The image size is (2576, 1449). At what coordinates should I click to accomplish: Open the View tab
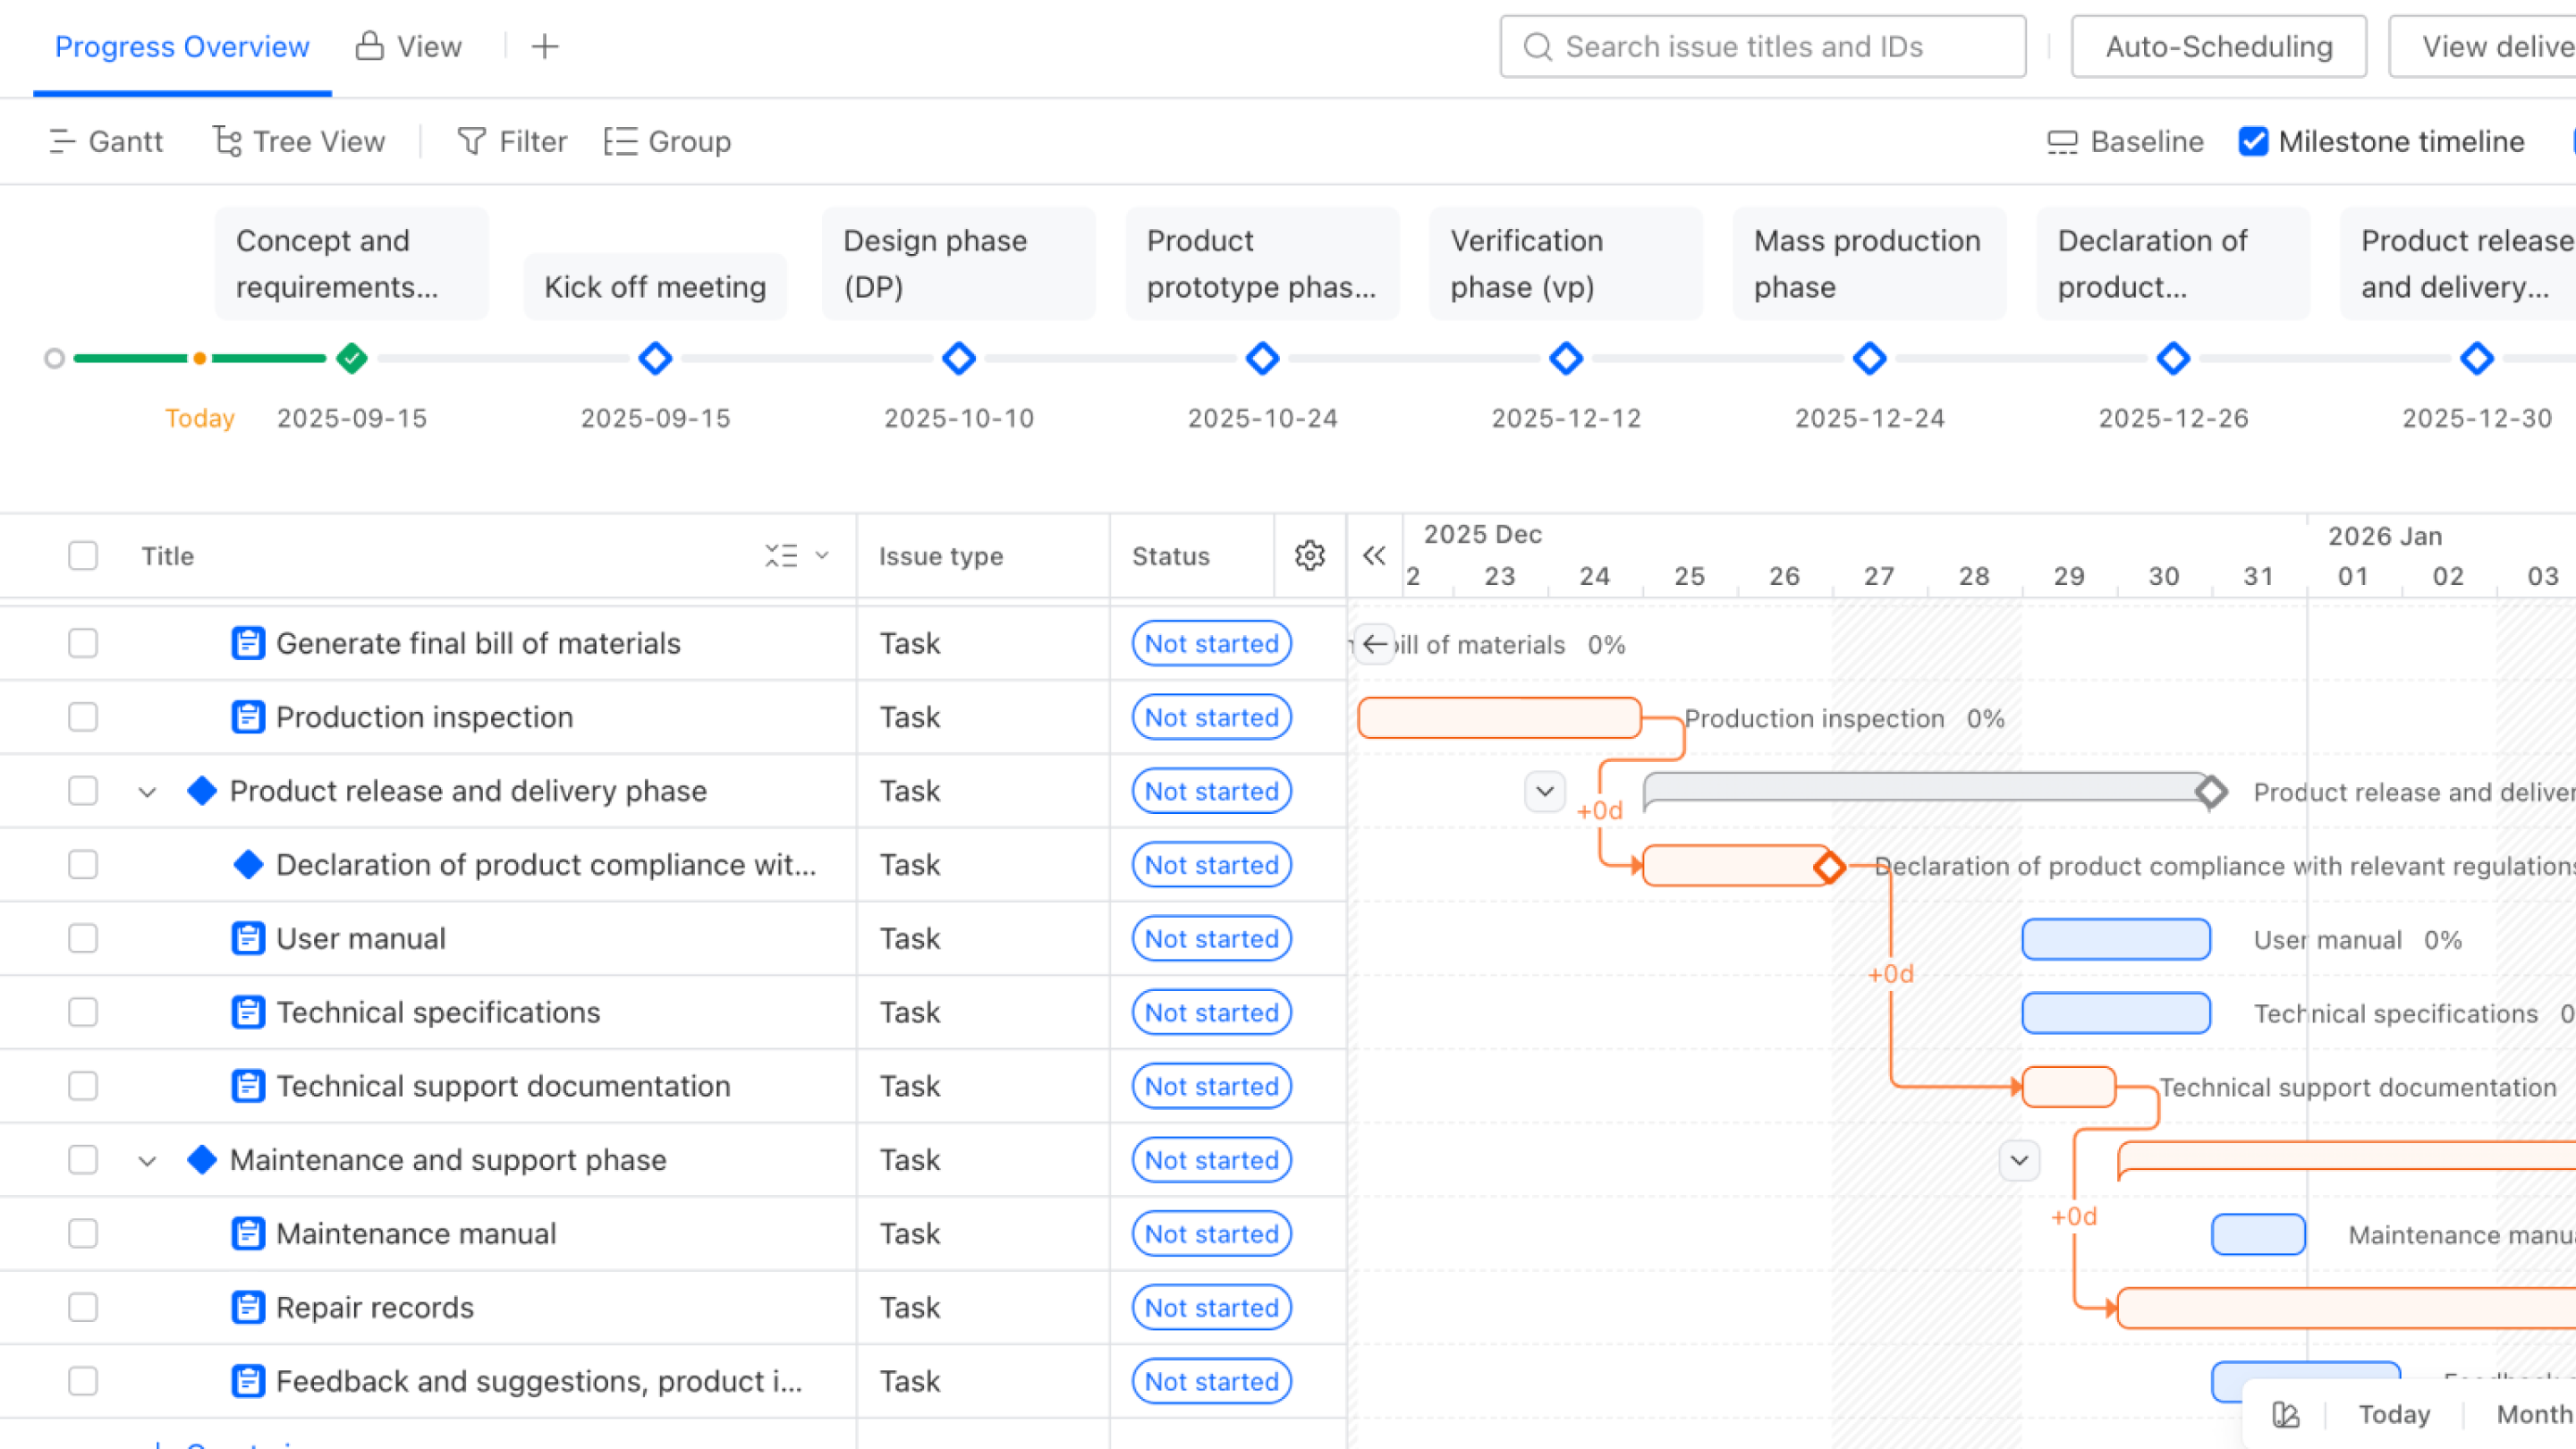click(410, 46)
